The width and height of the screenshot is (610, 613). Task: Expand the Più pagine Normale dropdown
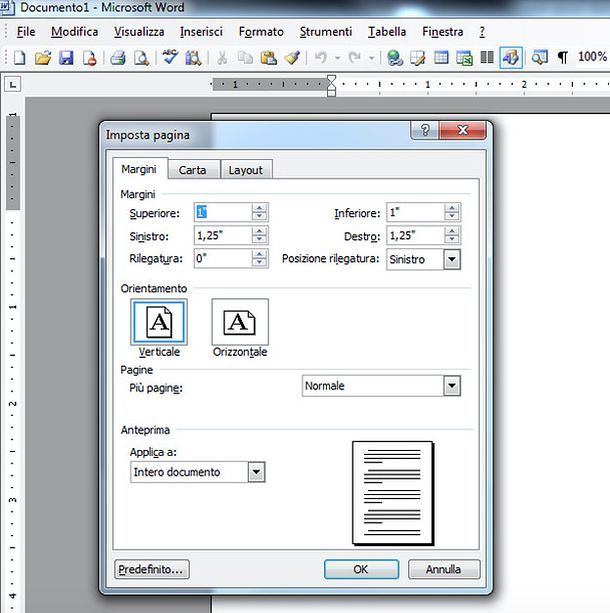click(x=452, y=386)
